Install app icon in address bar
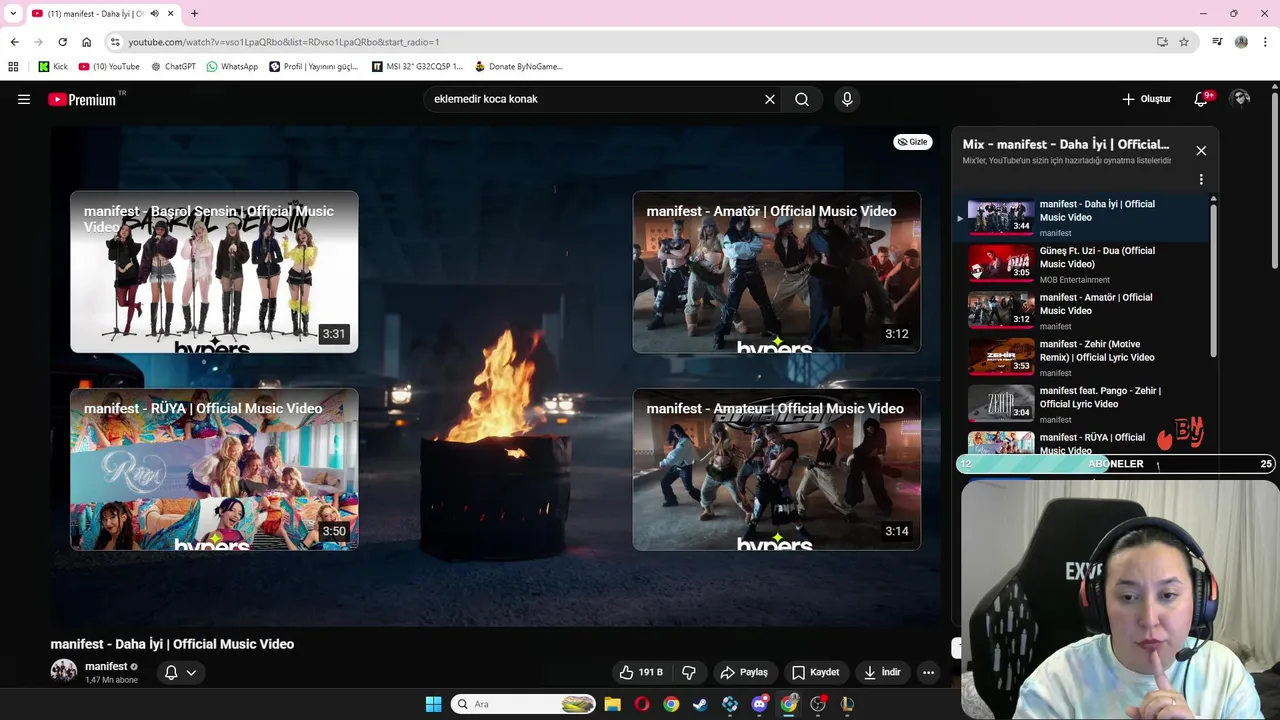This screenshot has width=1280, height=720. pyautogui.click(x=1162, y=42)
